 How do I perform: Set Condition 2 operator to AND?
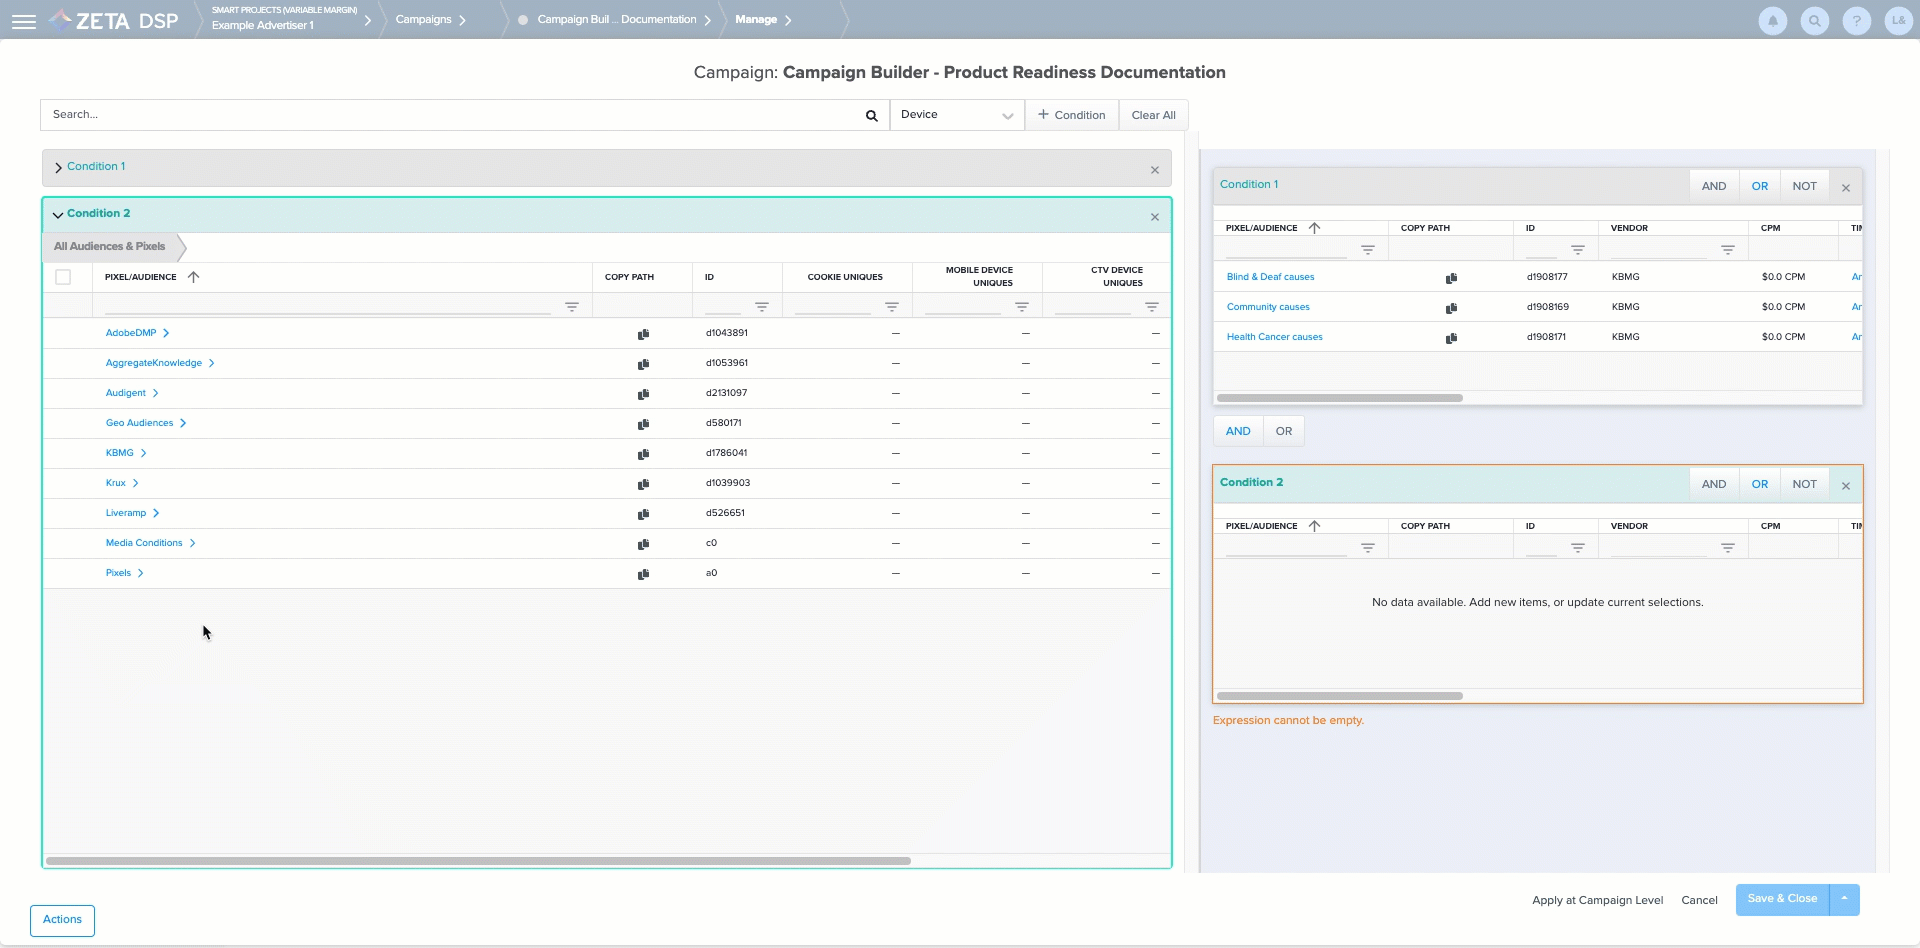click(x=1713, y=484)
